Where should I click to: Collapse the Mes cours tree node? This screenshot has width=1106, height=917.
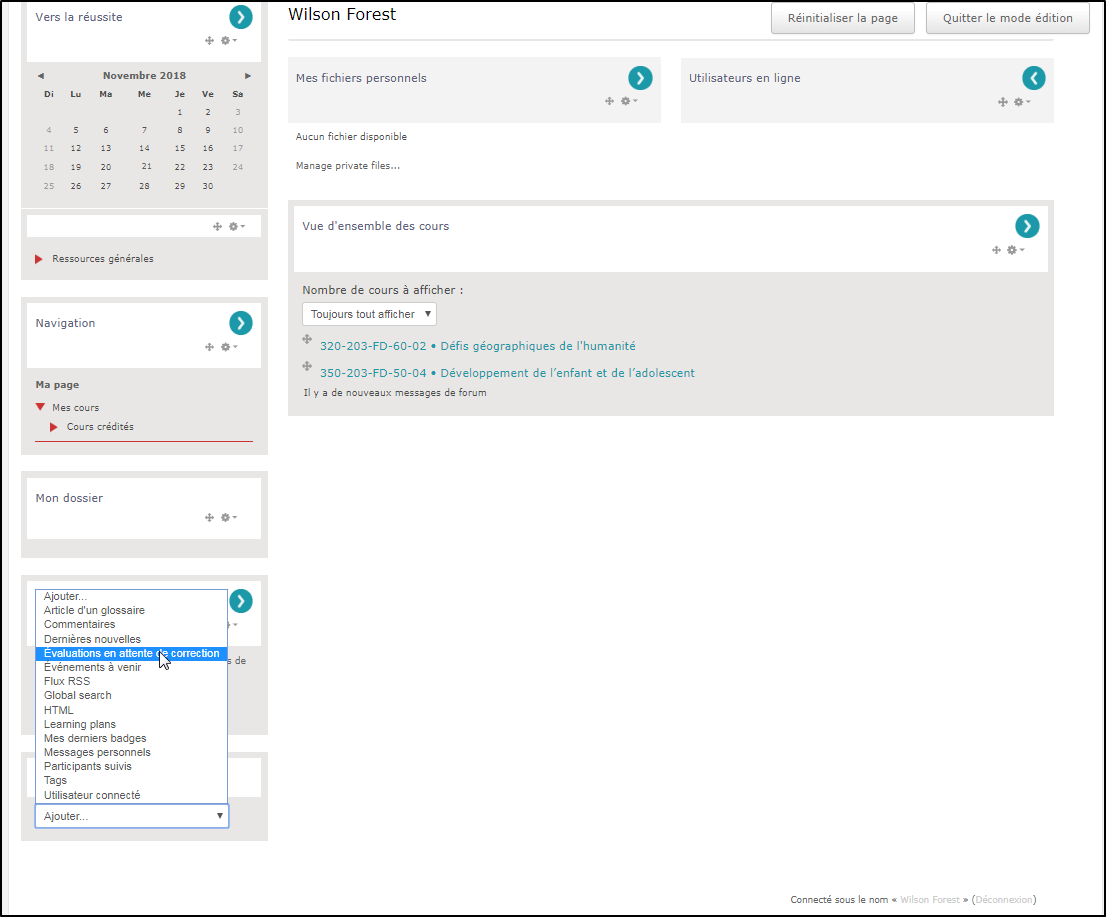40,407
